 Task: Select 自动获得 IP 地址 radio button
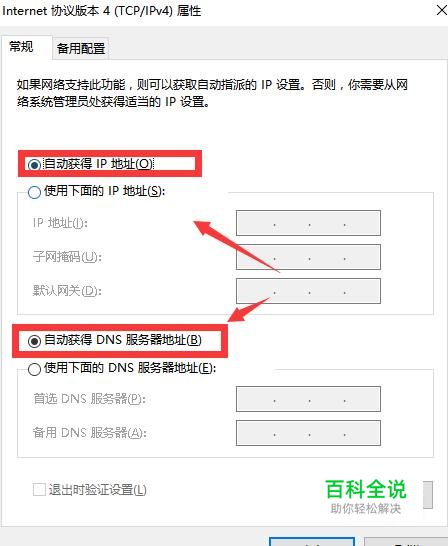click(34, 164)
